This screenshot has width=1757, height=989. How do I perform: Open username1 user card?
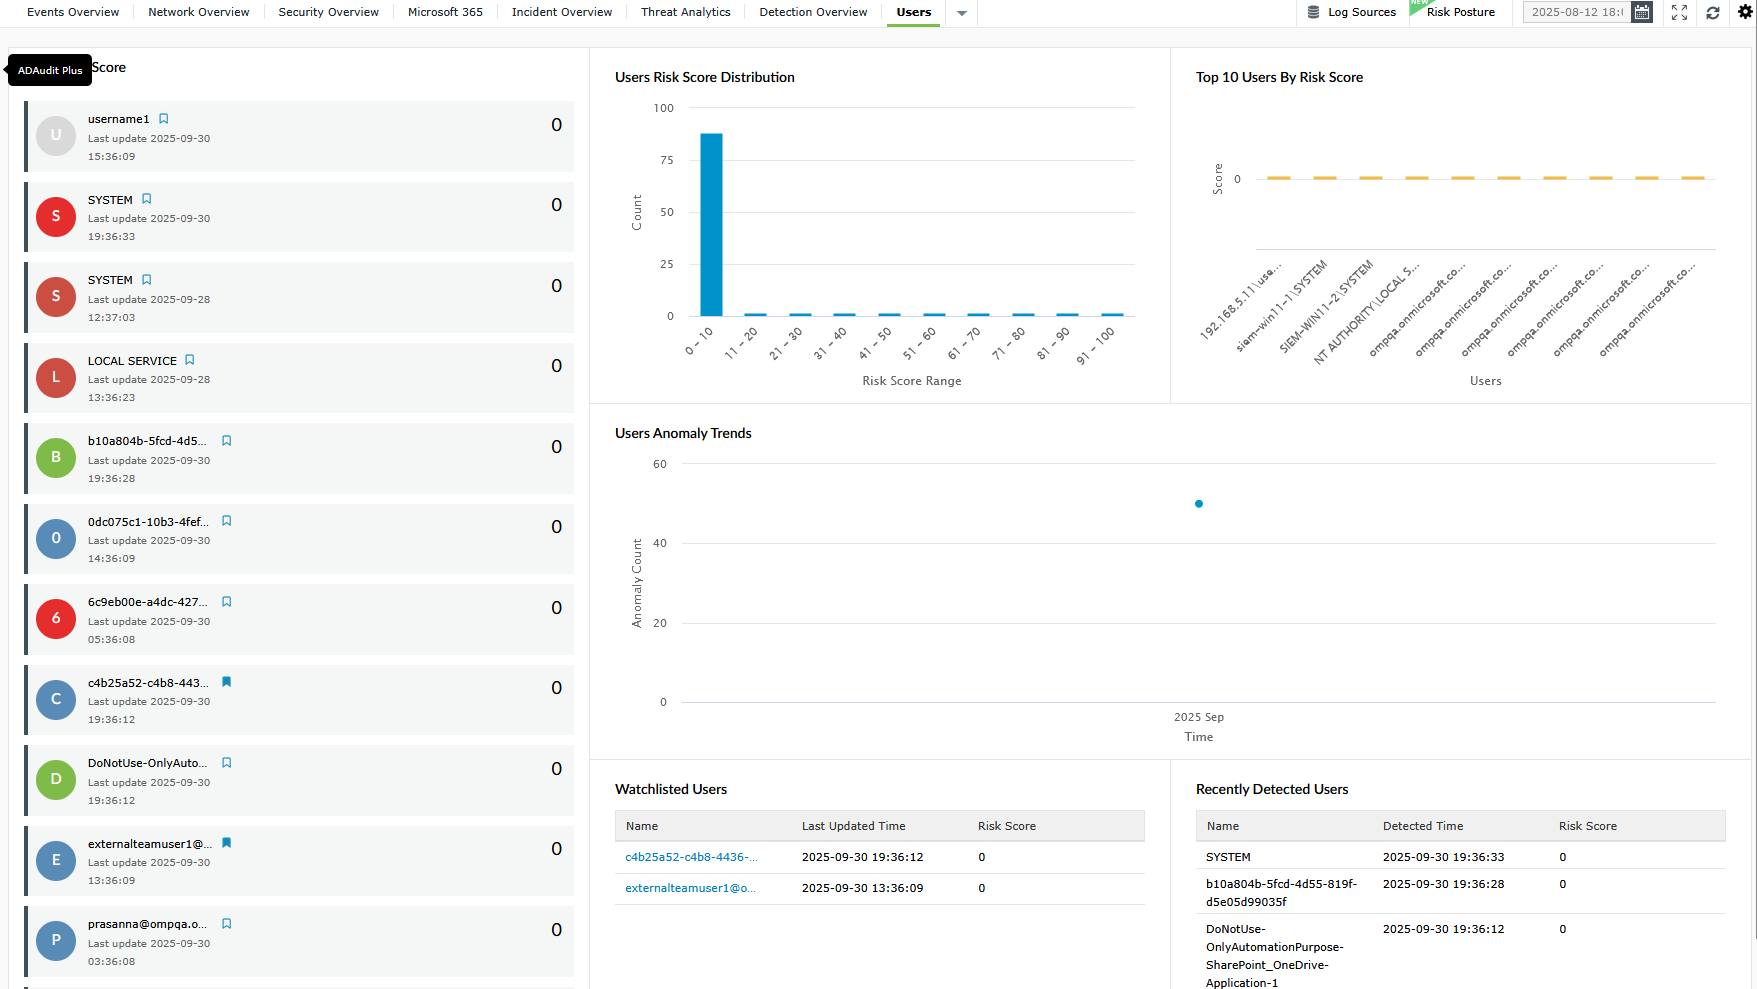[299, 137]
